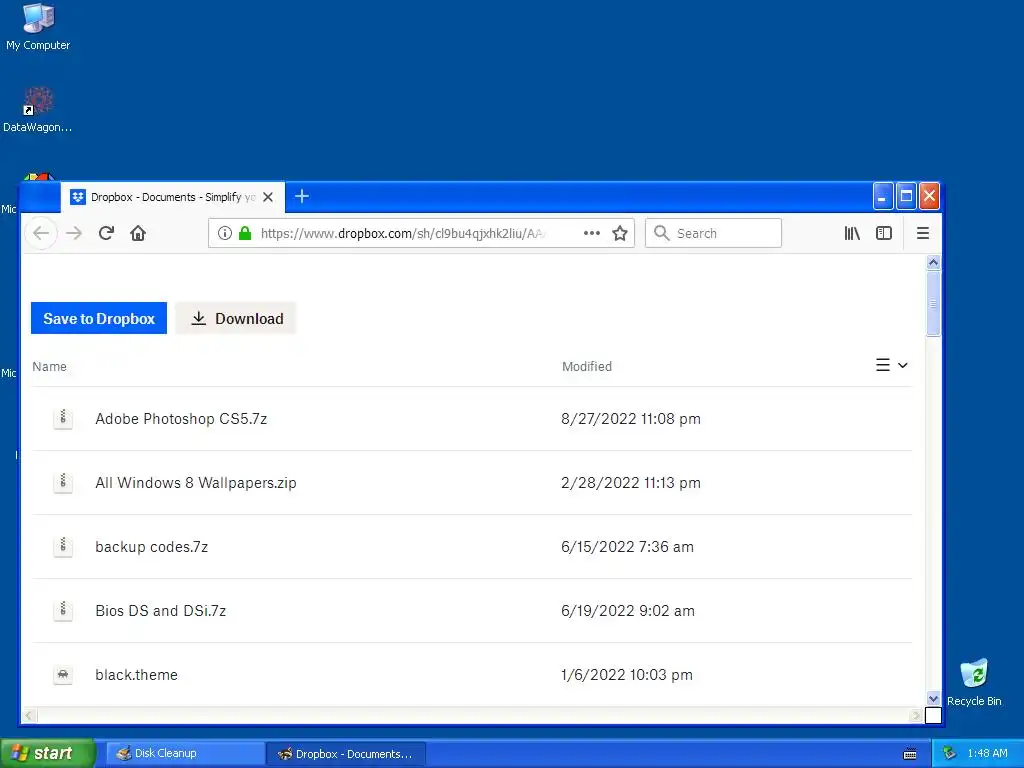Click the date 6/15/2022 7:36 am
Viewport: 1024px width, 768px height.
(627, 547)
